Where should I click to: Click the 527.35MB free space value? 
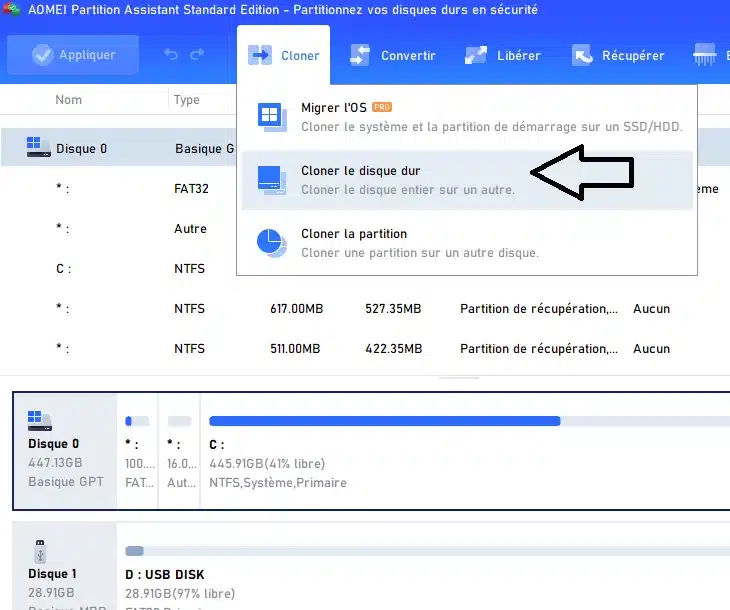coord(393,309)
